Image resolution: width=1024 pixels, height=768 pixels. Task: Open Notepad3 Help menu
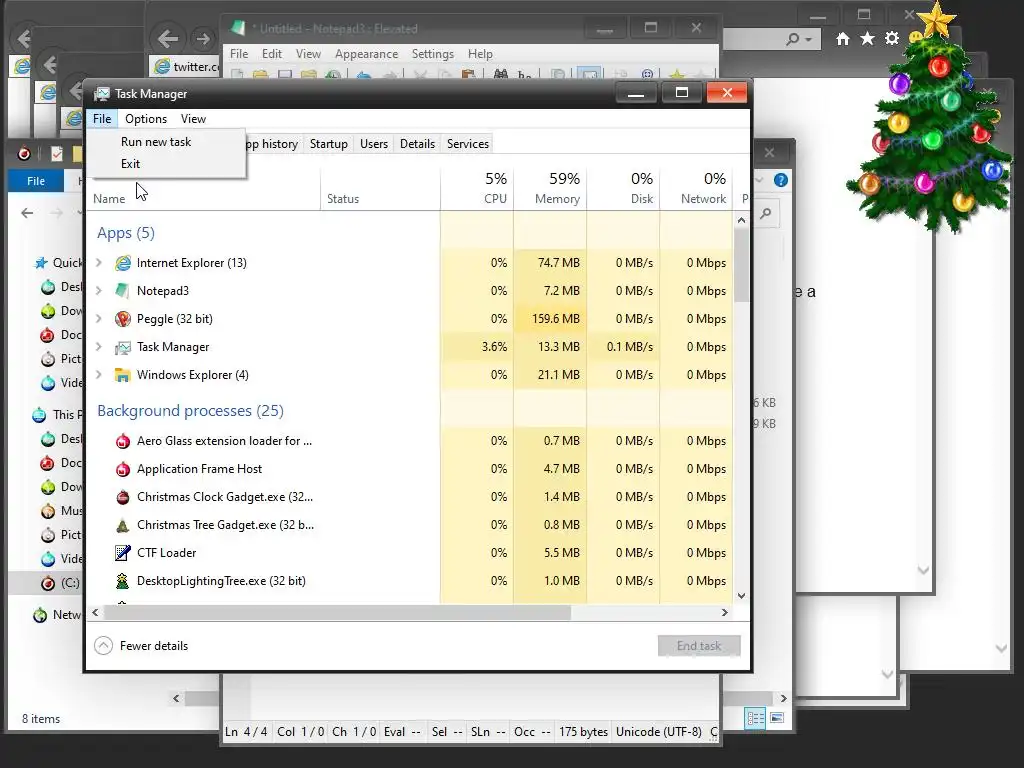pyautogui.click(x=480, y=54)
